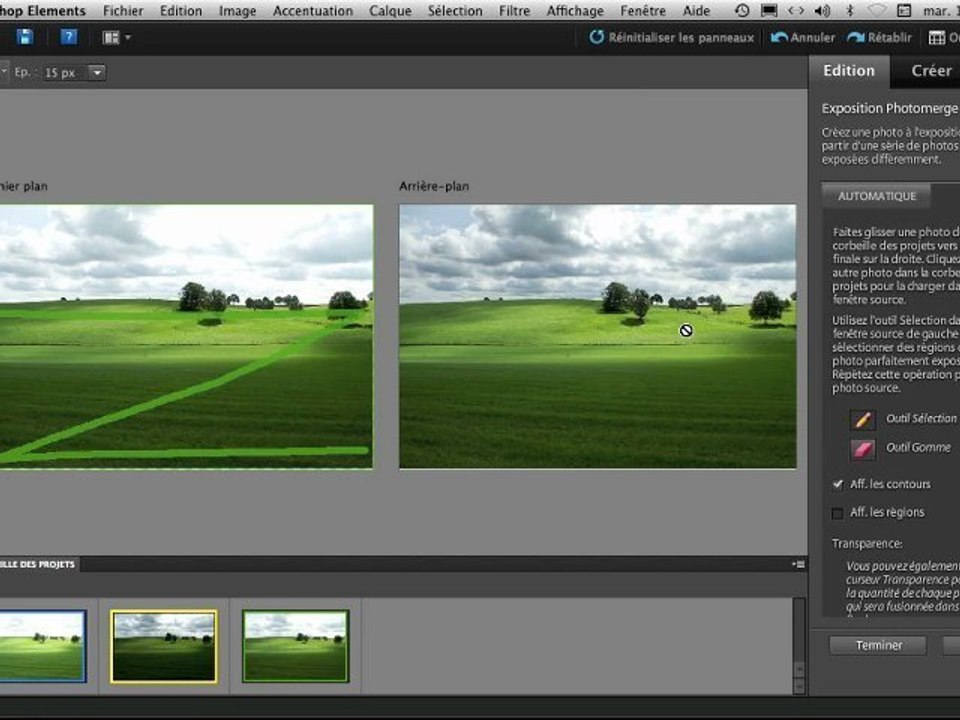Click the Rétablir redo arrow
Screen dimensions: 960x720
856,37
